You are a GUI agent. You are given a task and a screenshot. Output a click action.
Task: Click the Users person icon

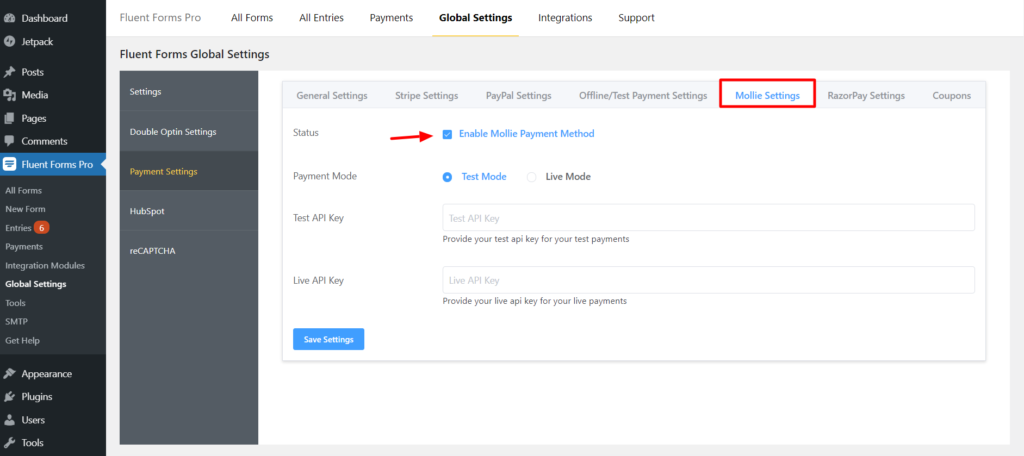point(10,420)
